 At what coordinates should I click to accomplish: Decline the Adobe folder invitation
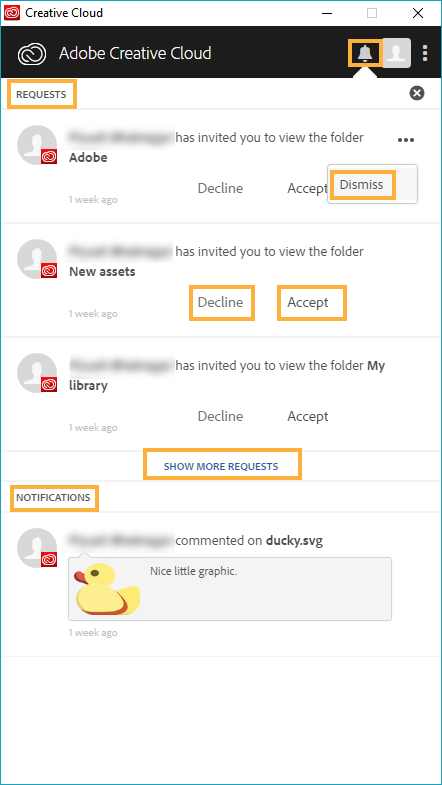(x=220, y=188)
